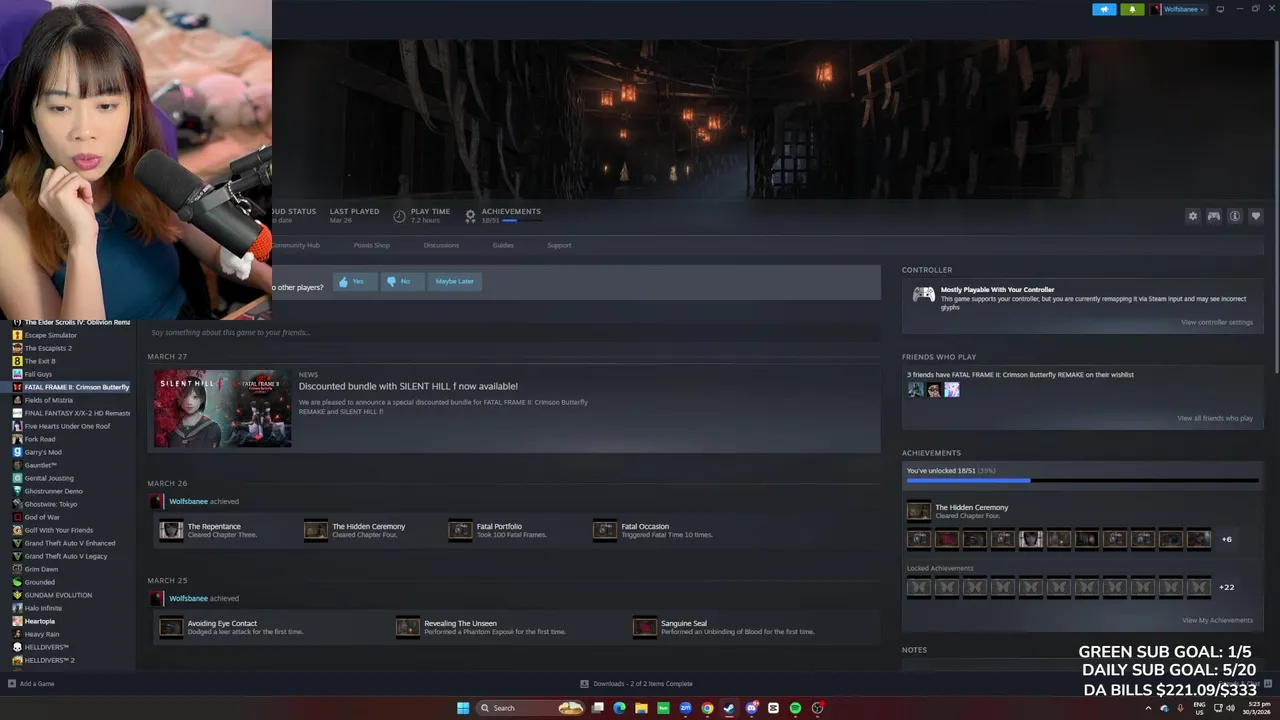This screenshot has width=1280, height=720.
Task: Open View My Achievements link
Action: (x=1217, y=620)
